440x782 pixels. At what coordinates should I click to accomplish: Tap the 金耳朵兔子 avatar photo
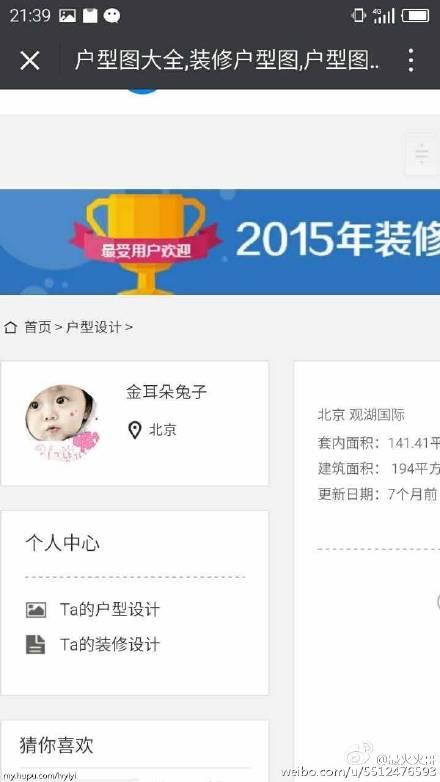(61, 422)
